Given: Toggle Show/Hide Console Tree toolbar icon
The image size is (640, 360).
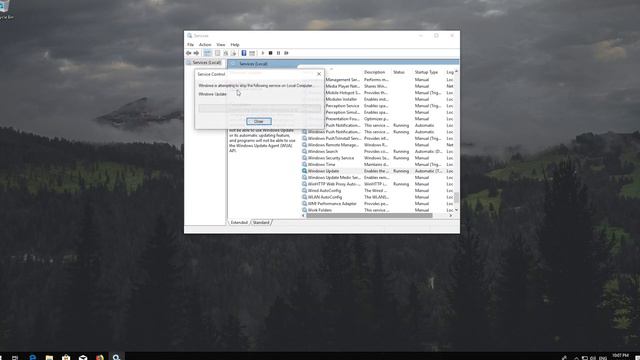Looking at the screenshot, I should click(207, 53).
